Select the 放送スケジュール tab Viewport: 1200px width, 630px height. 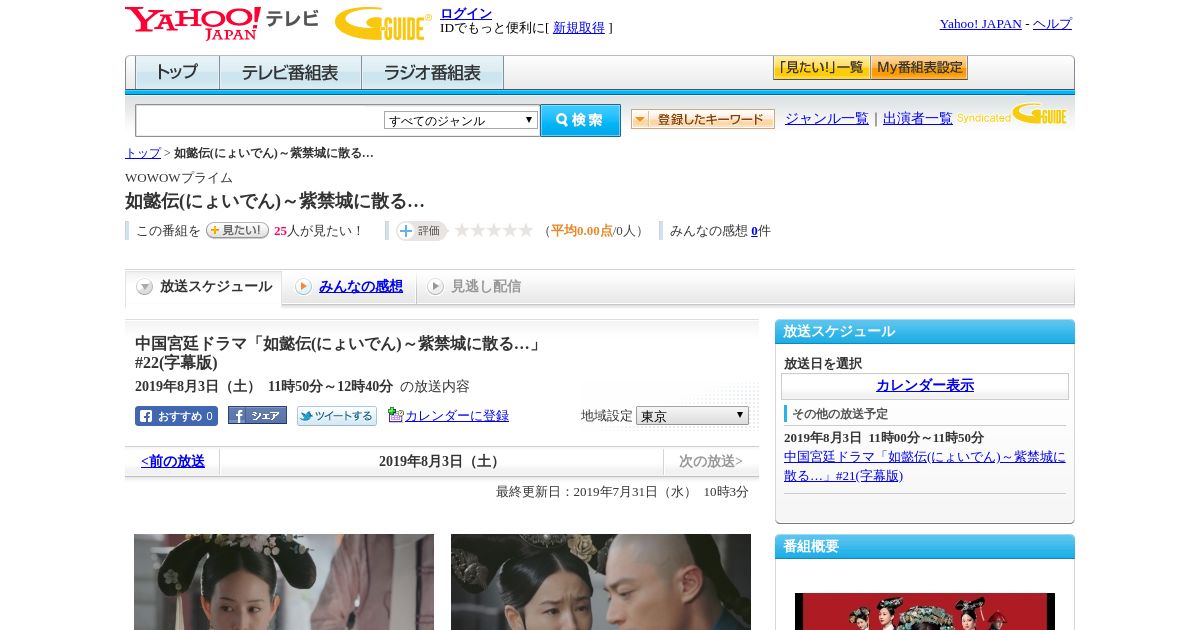click(x=204, y=287)
